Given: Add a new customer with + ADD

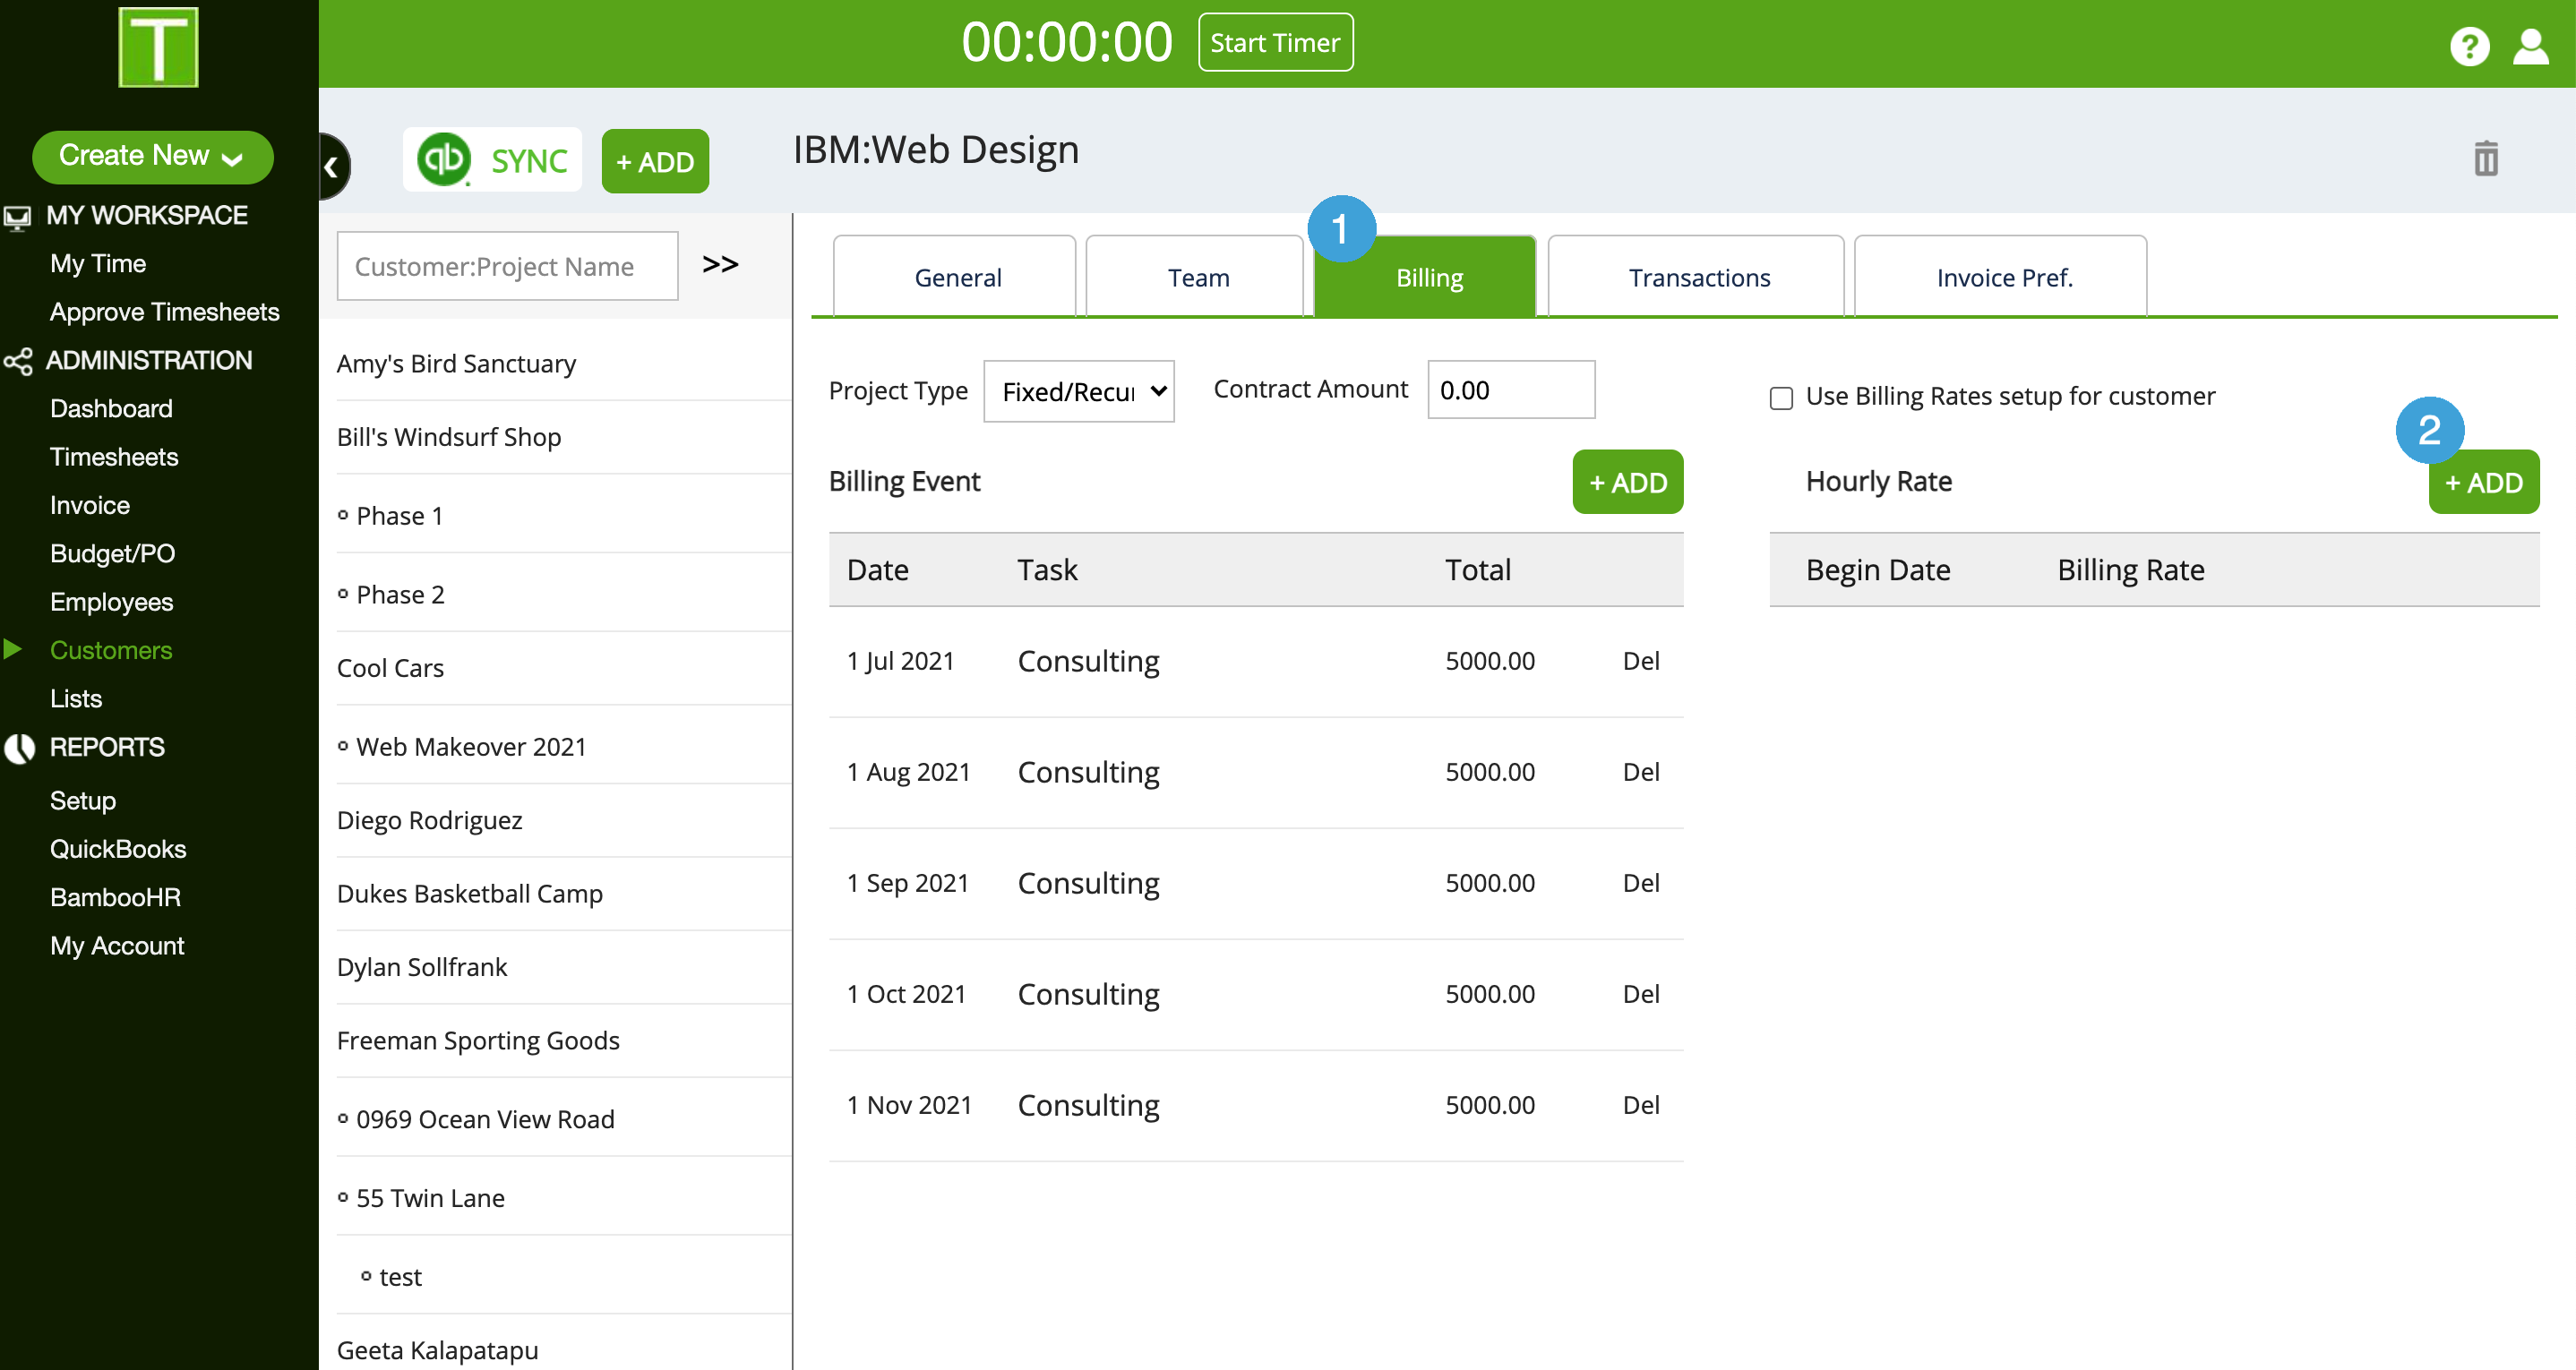Looking at the screenshot, I should (655, 161).
